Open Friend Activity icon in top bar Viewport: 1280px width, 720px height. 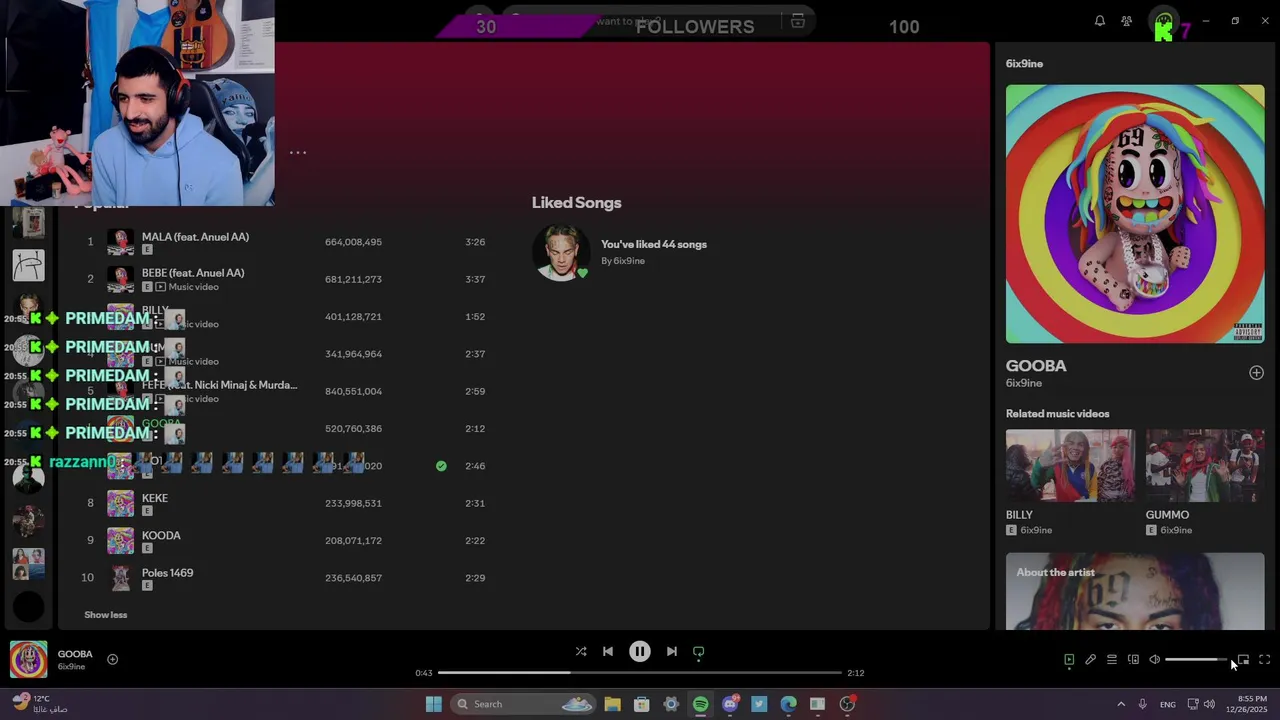[1127, 21]
